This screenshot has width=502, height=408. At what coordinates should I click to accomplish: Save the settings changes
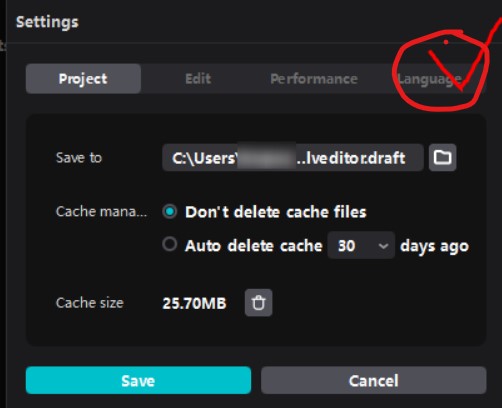click(138, 380)
